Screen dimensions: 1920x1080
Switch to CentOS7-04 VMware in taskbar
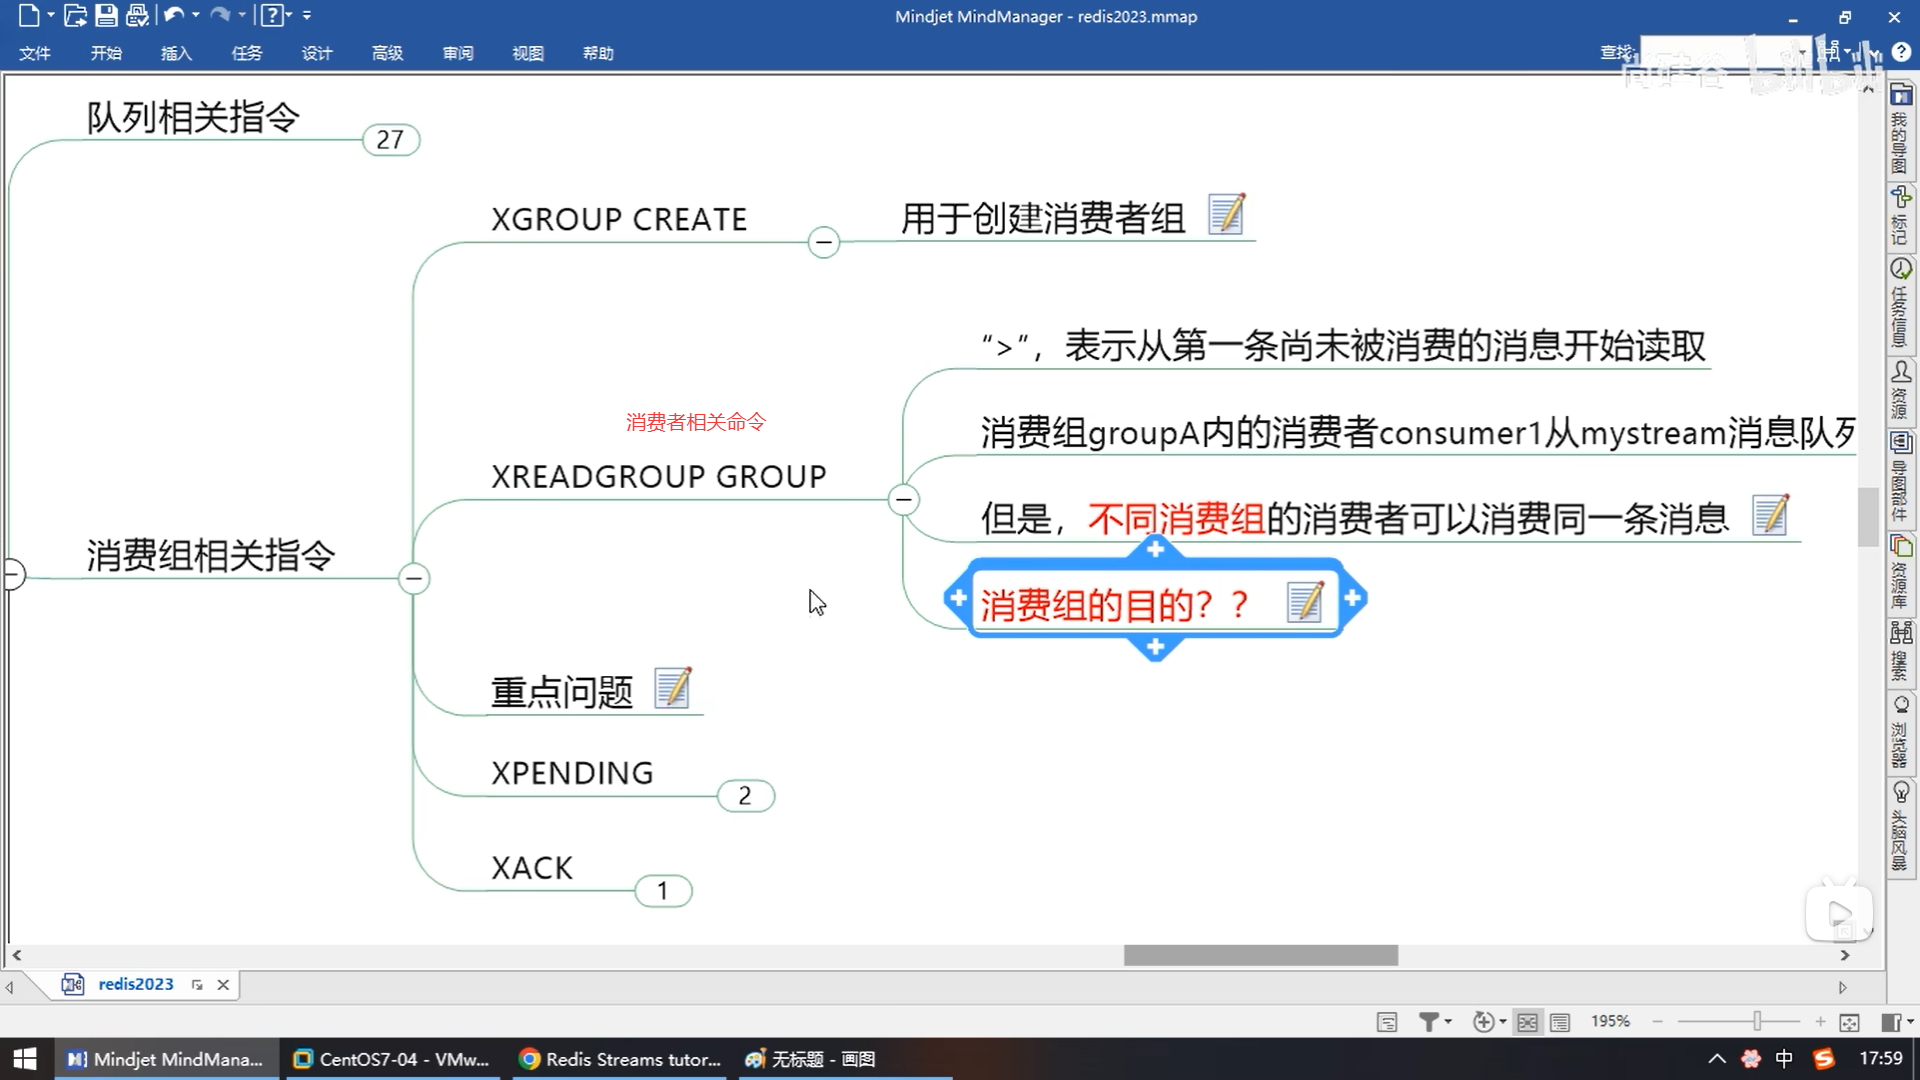394,1059
